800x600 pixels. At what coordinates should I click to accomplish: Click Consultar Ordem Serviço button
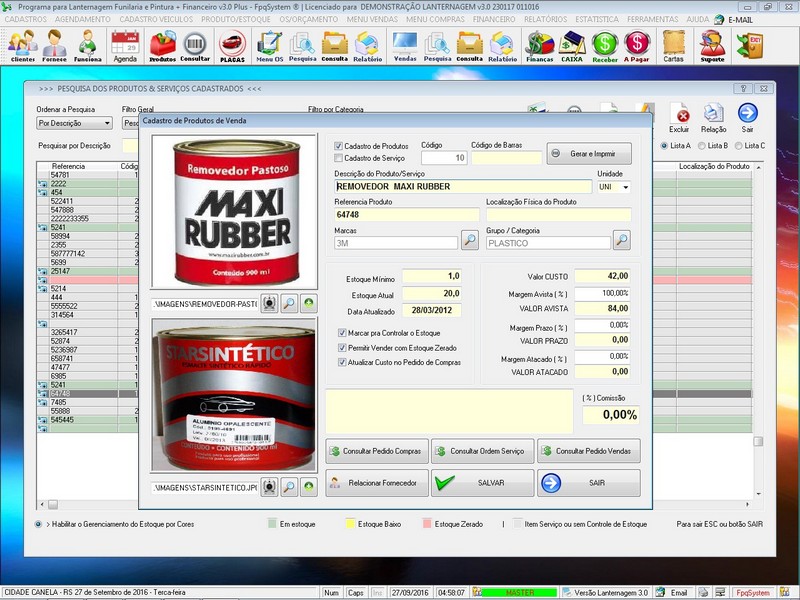point(482,451)
